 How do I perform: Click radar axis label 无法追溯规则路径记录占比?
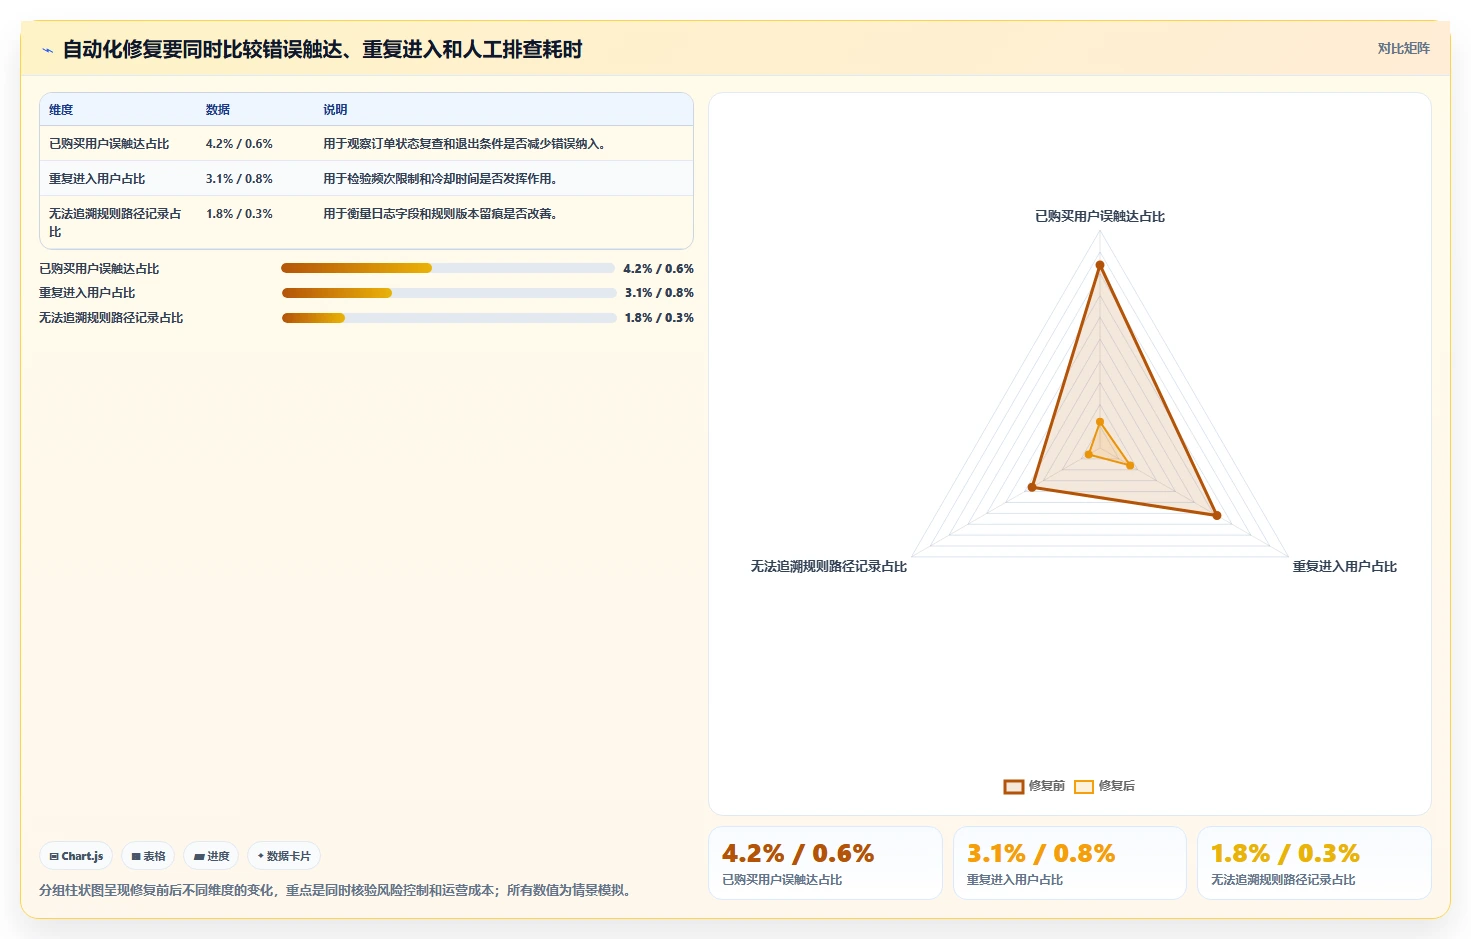(x=828, y=566)
